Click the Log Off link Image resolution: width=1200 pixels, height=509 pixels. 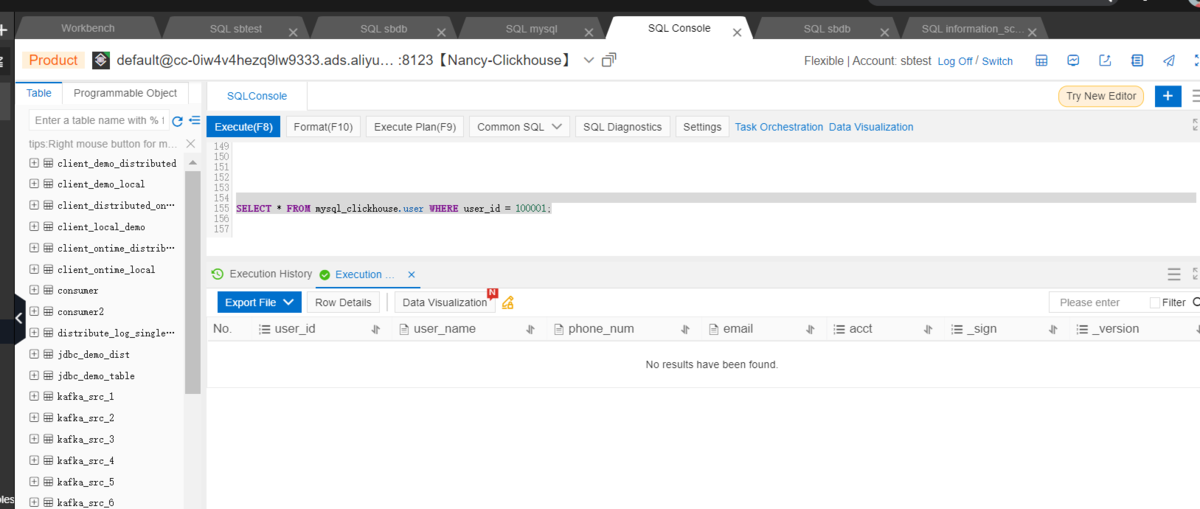point(955,61)
